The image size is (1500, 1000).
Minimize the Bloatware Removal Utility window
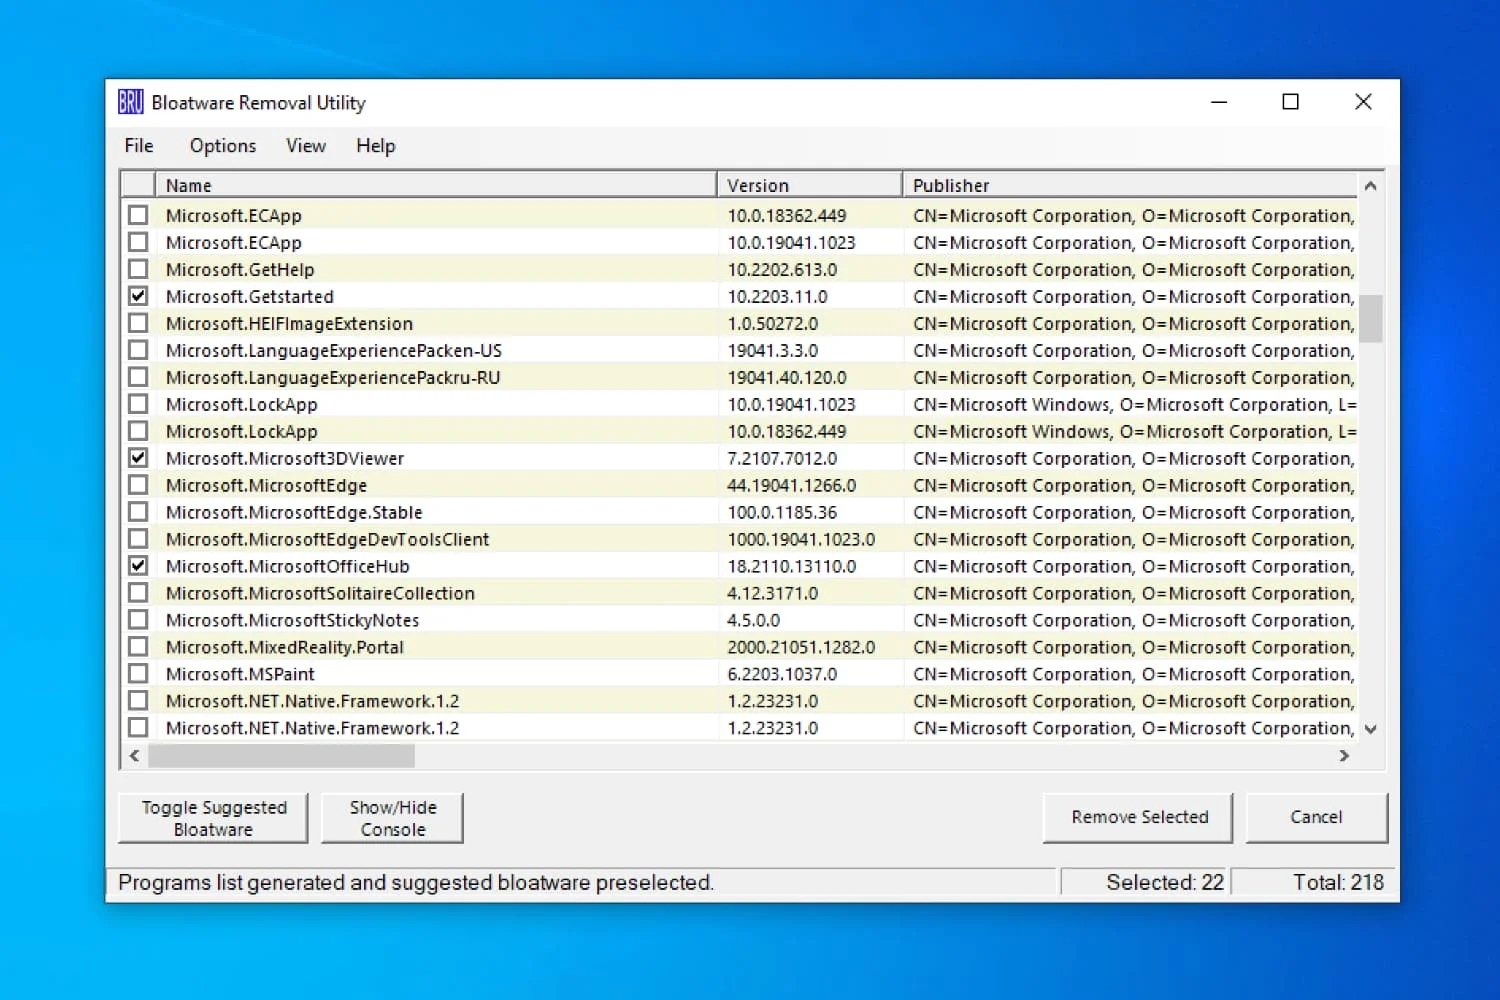[1219, 102]
